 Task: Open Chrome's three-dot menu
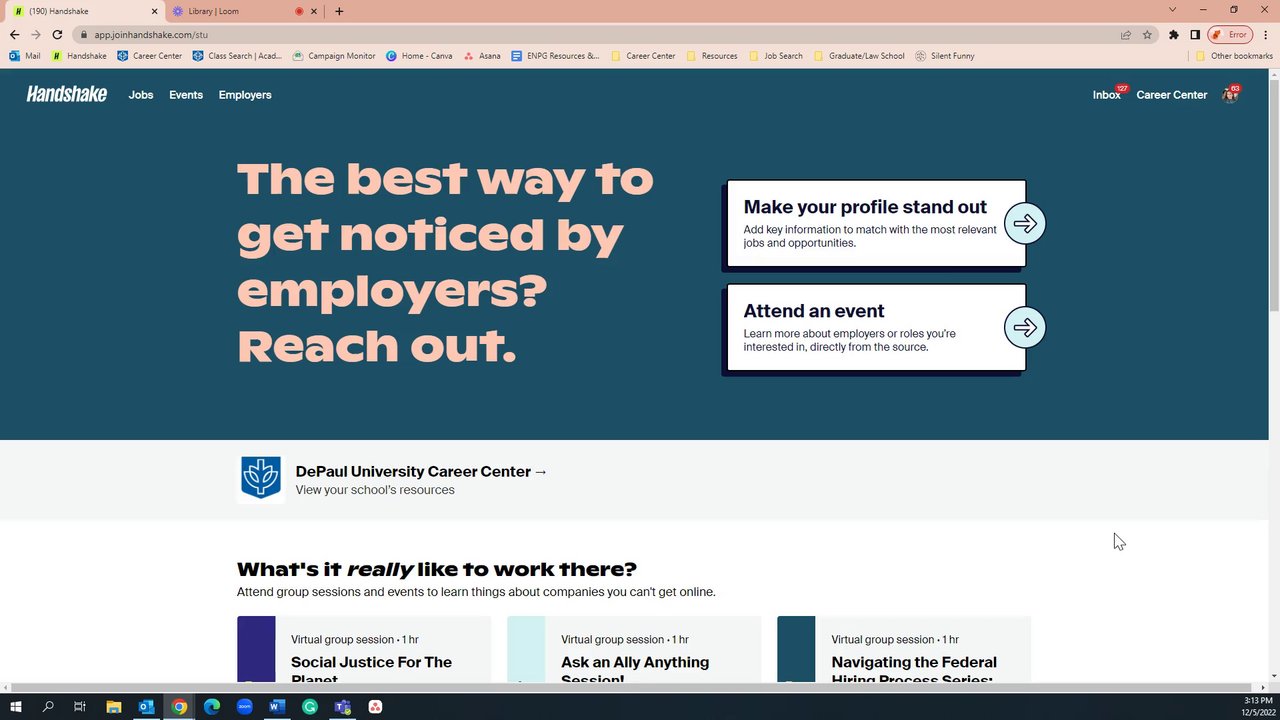1266,34
